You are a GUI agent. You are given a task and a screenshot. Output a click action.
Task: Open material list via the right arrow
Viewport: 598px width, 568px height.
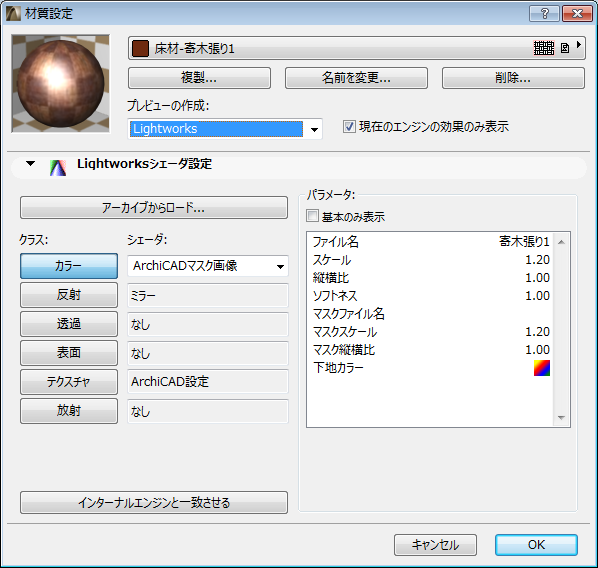pyautogui.click(x=579, y=45)
